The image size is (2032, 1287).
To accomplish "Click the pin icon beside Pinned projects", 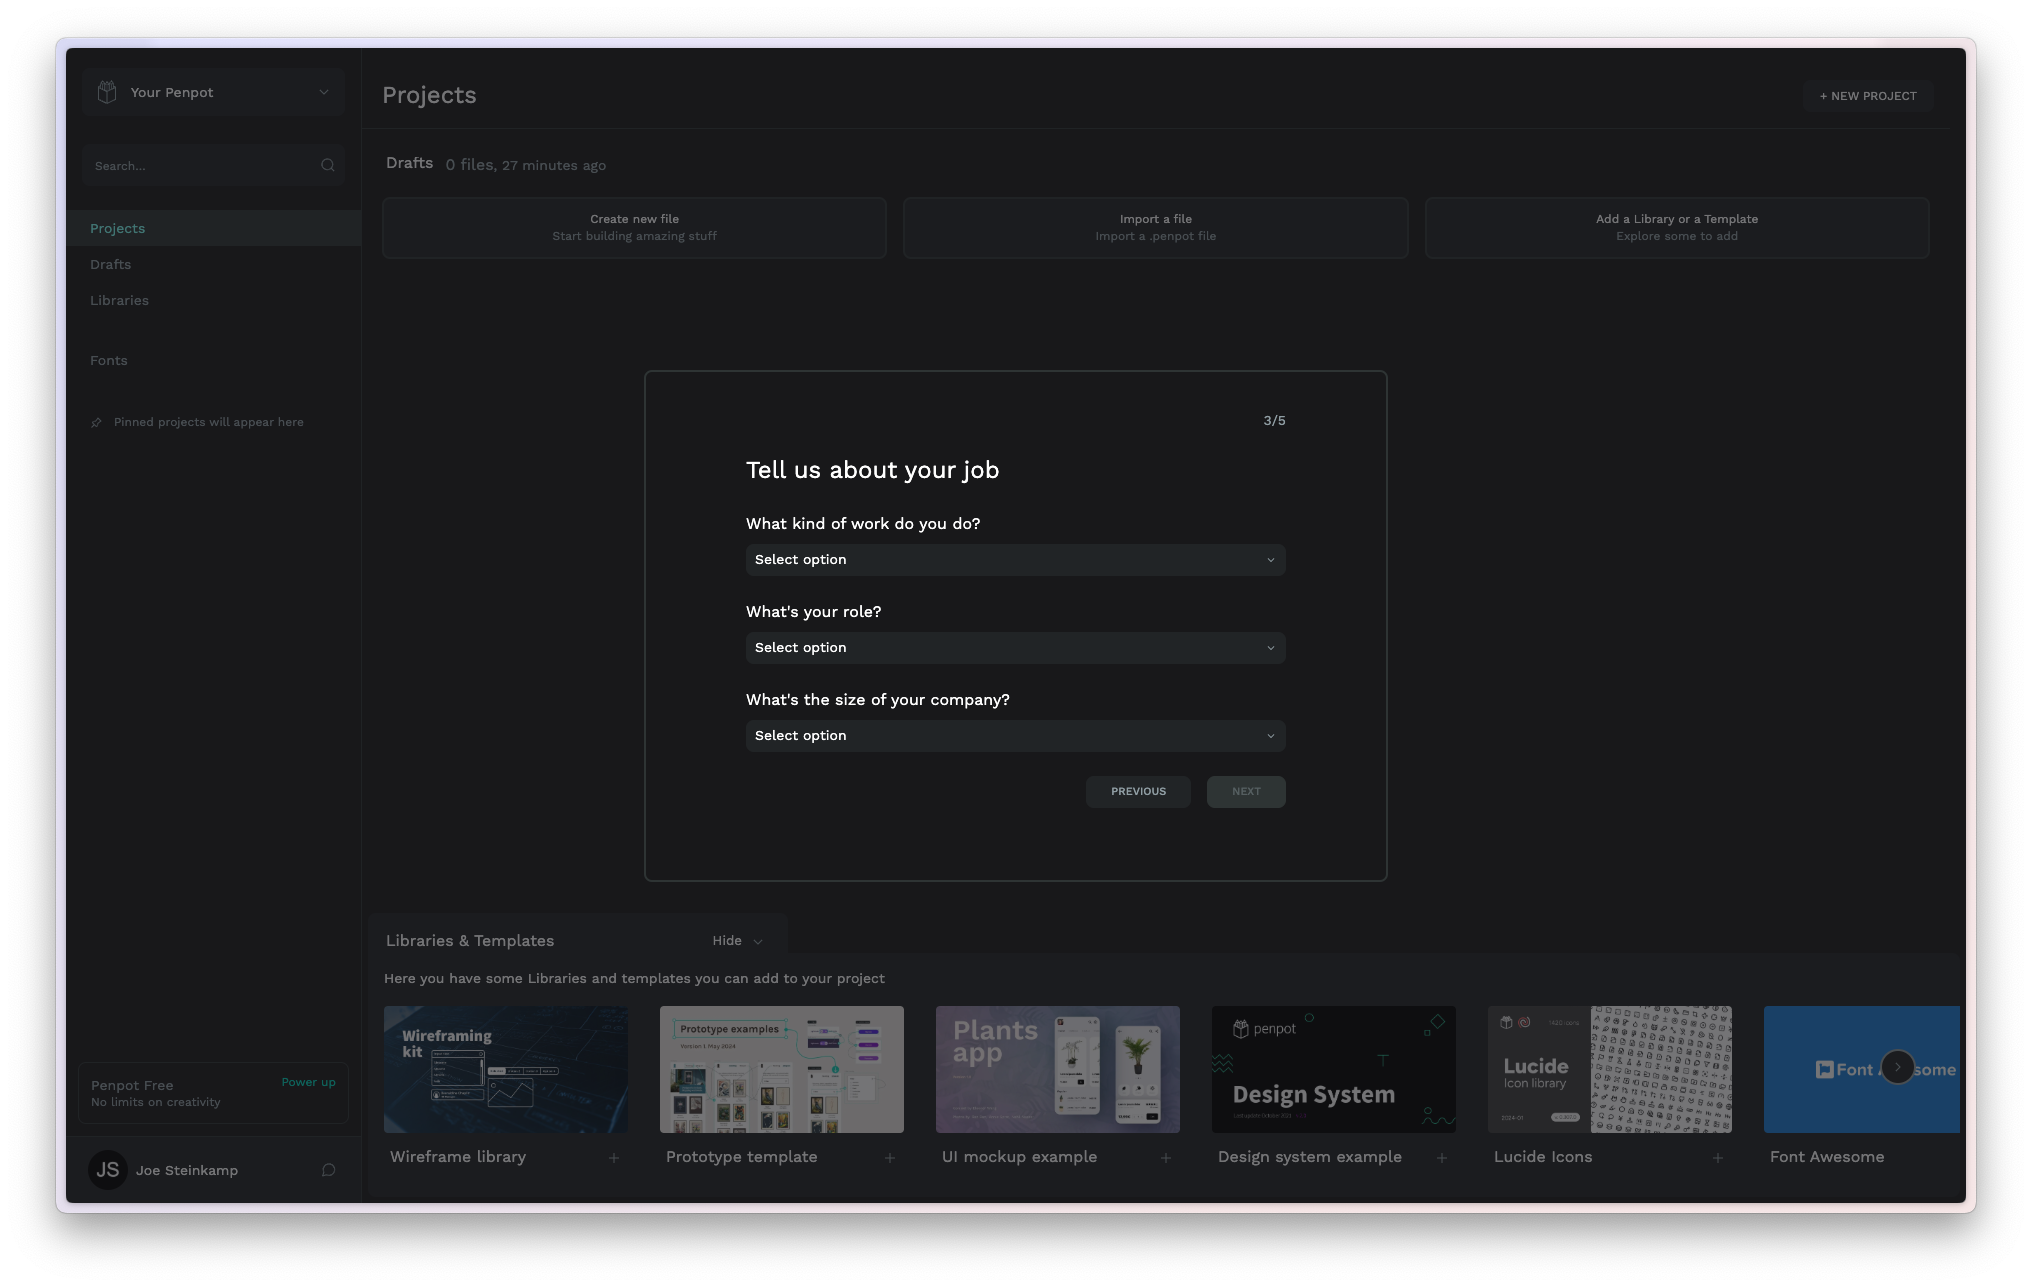I will (x=97, y=422).
